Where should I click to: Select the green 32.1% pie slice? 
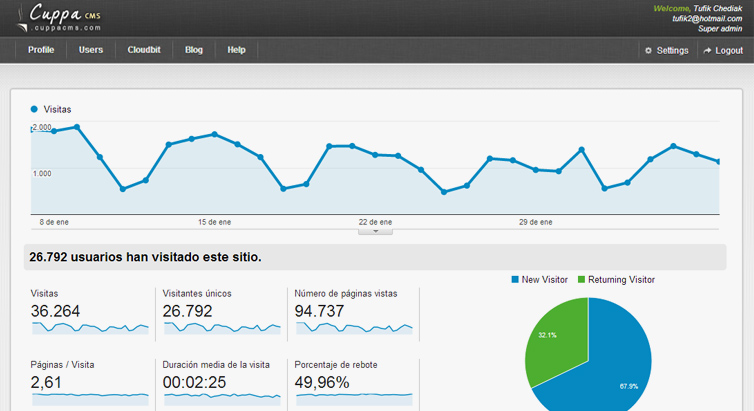click(558, 341)
